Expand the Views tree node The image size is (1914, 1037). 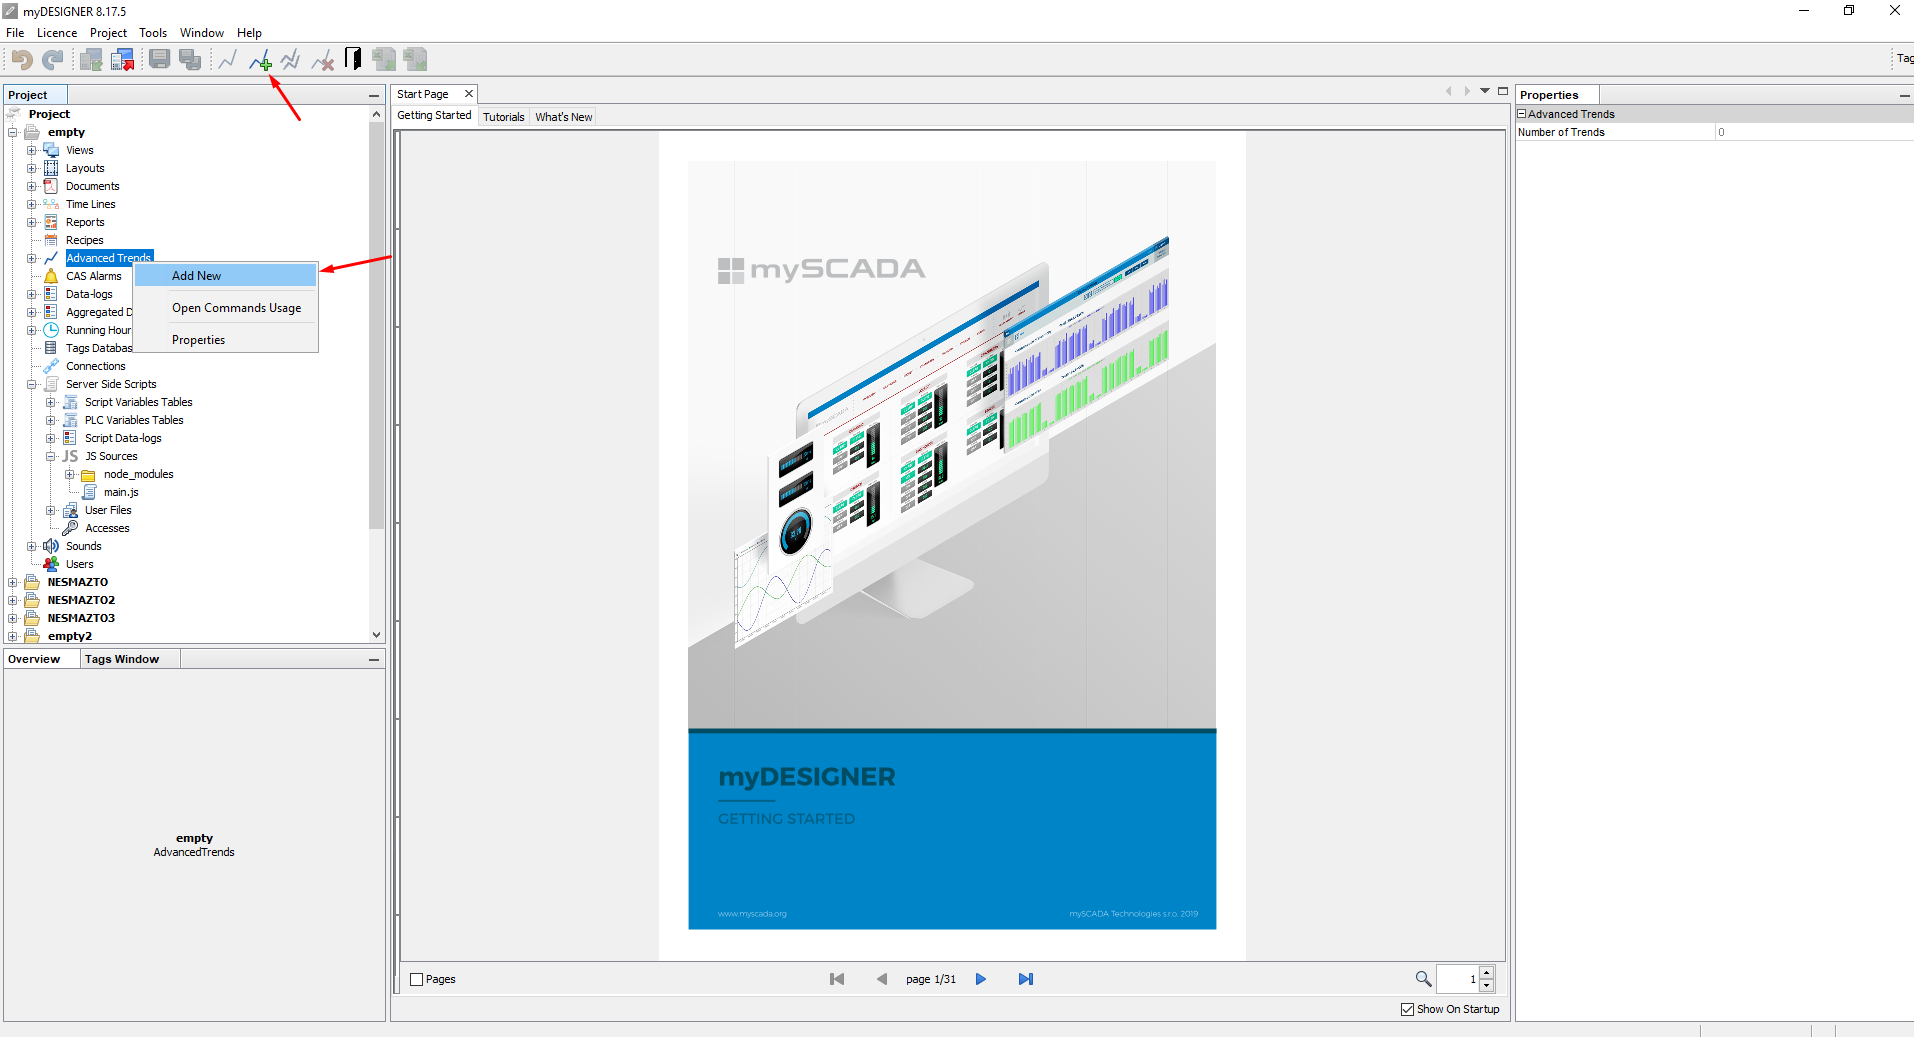31,150
